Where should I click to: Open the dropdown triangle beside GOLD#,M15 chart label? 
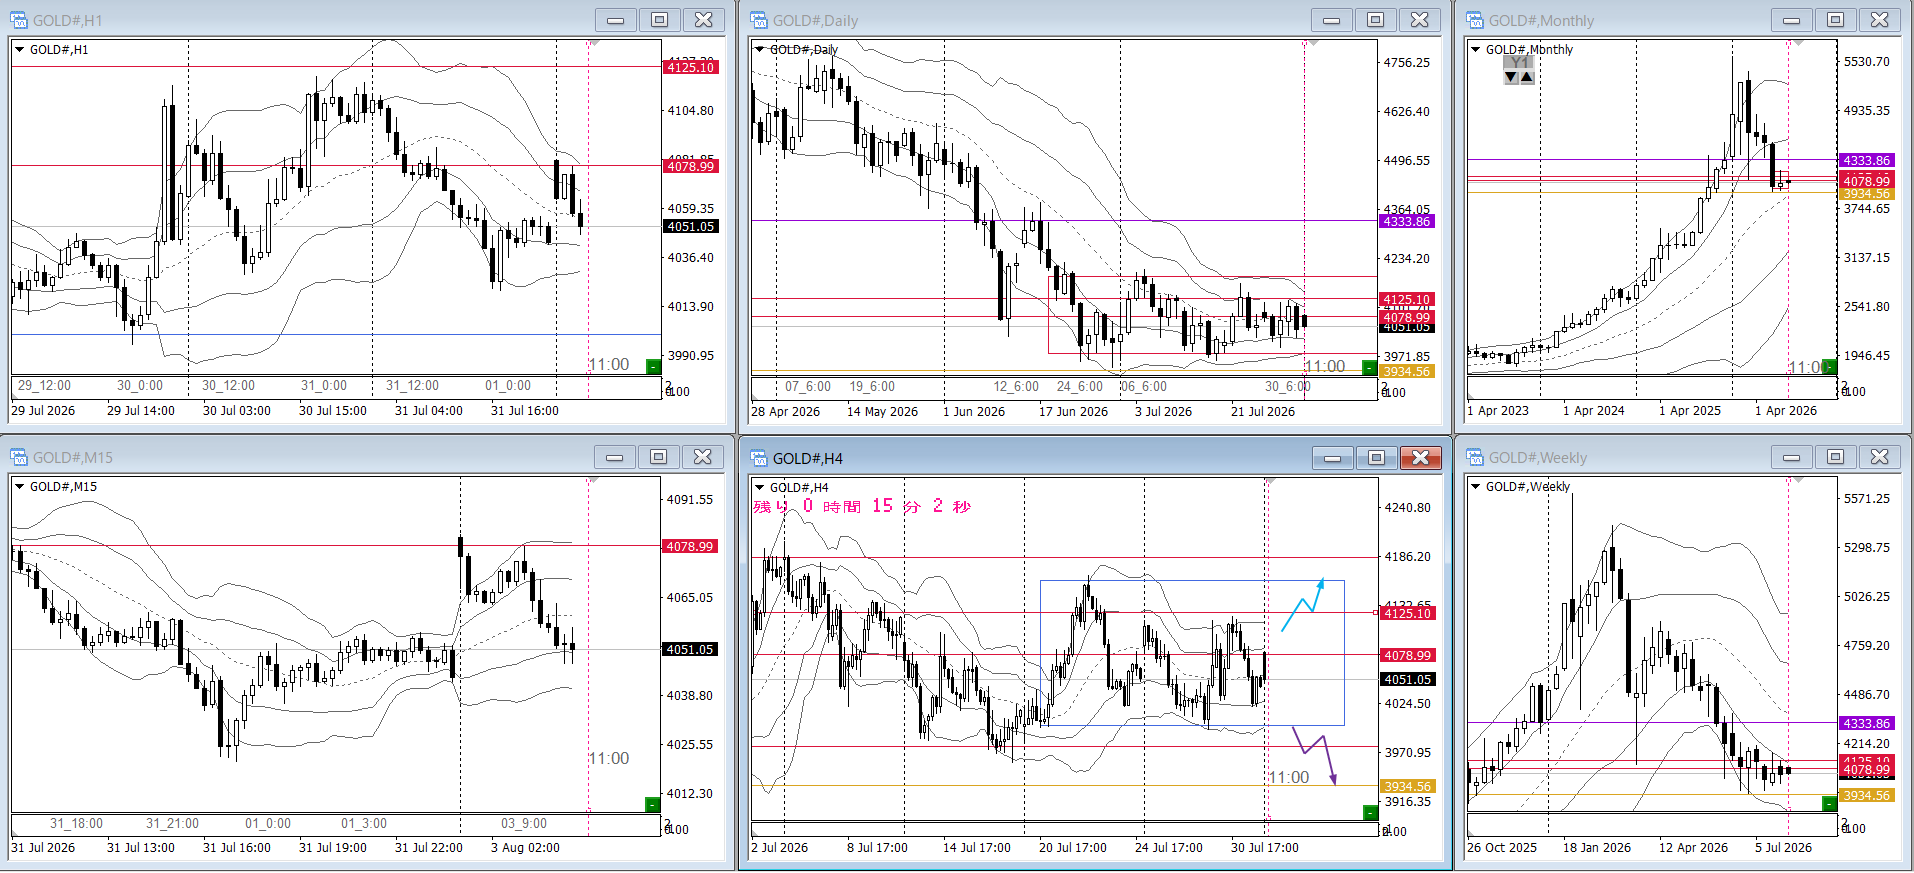(x=19, y=486)
